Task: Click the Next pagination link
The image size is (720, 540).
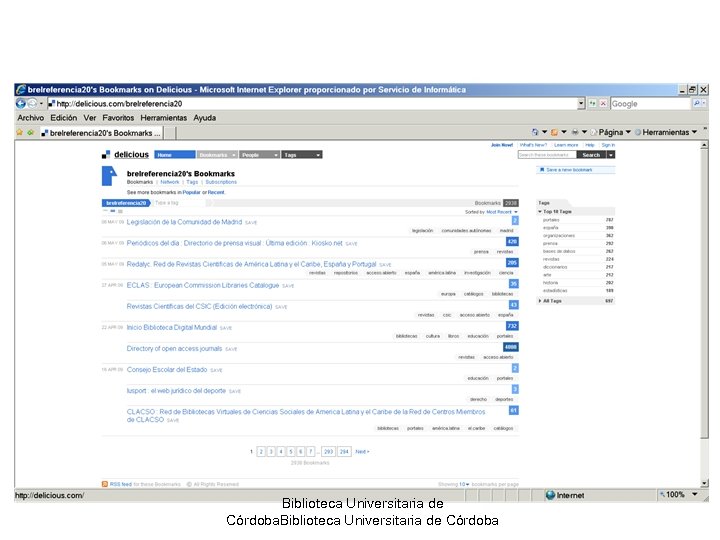Action: click(362, 452)
